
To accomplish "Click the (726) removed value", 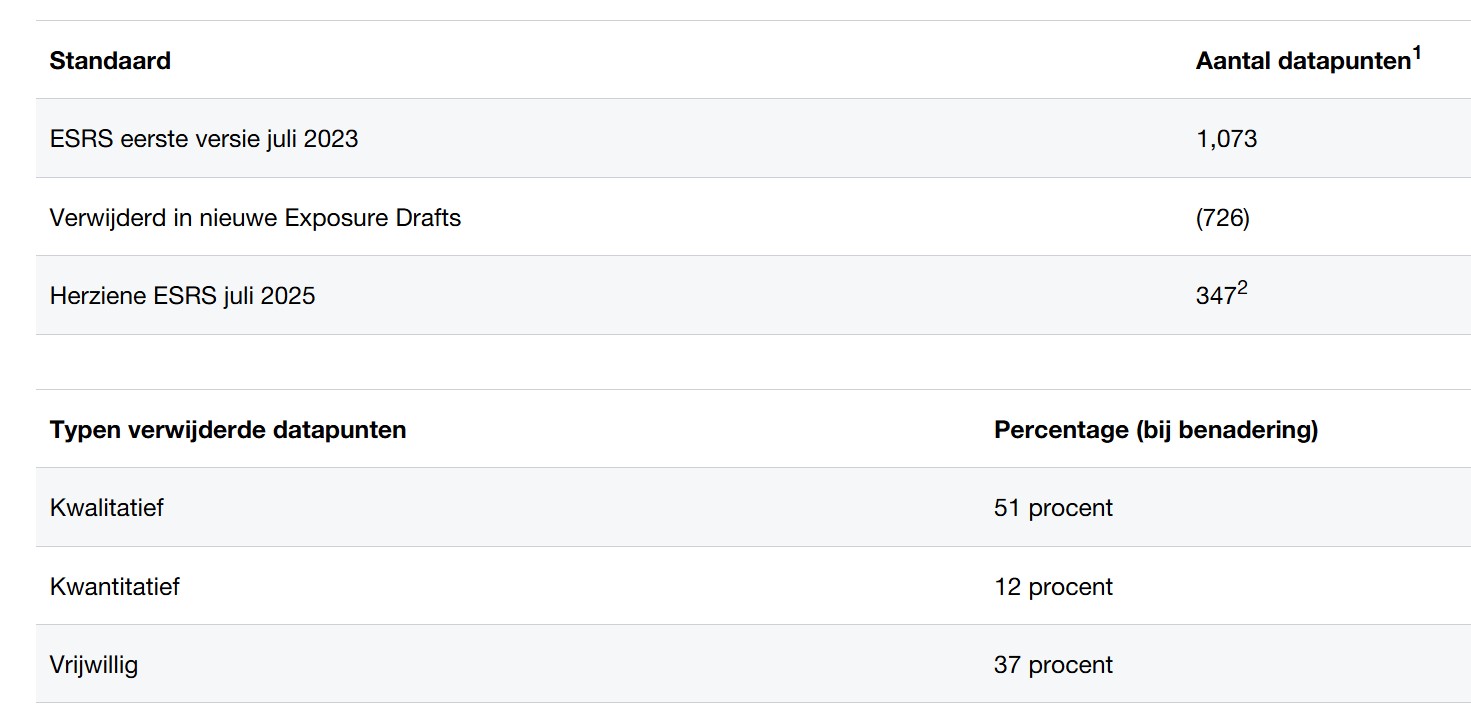I will click(1222, 218).
